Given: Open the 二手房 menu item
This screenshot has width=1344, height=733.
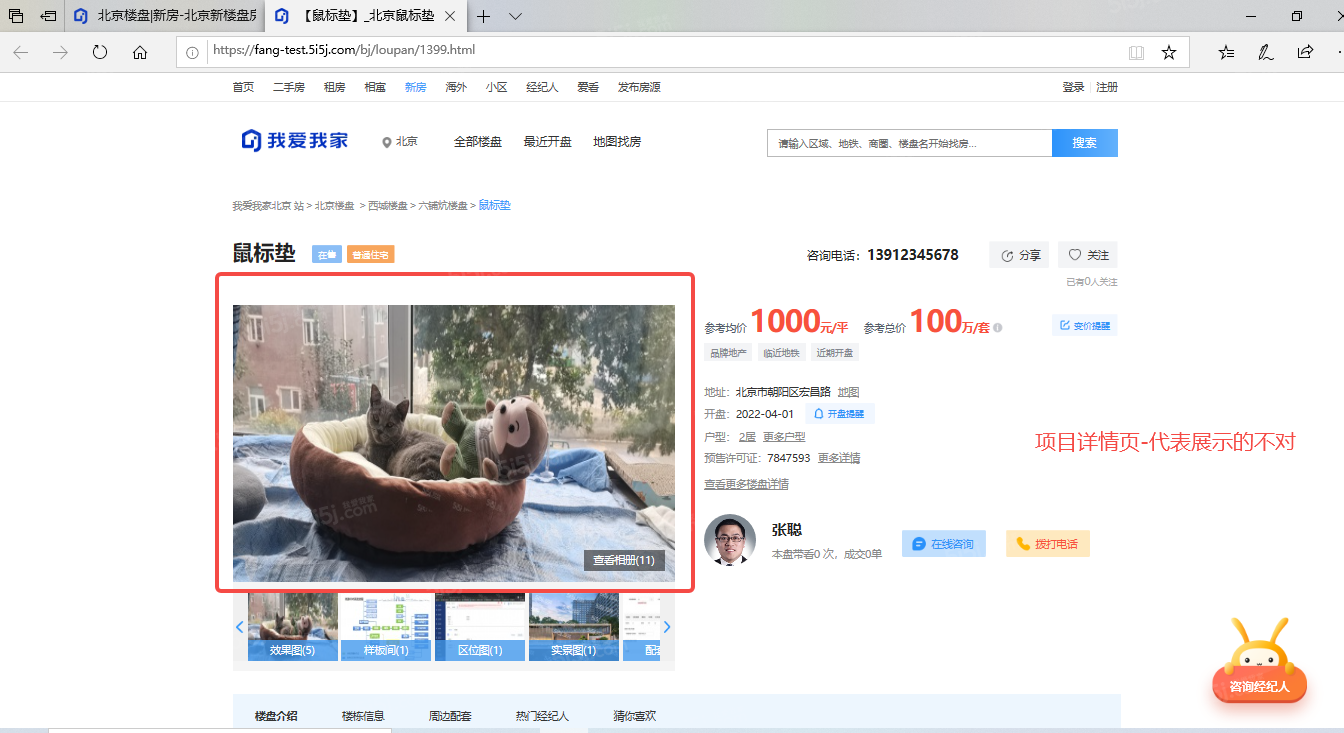Looking at the screenshot, I should click(288, 87).
